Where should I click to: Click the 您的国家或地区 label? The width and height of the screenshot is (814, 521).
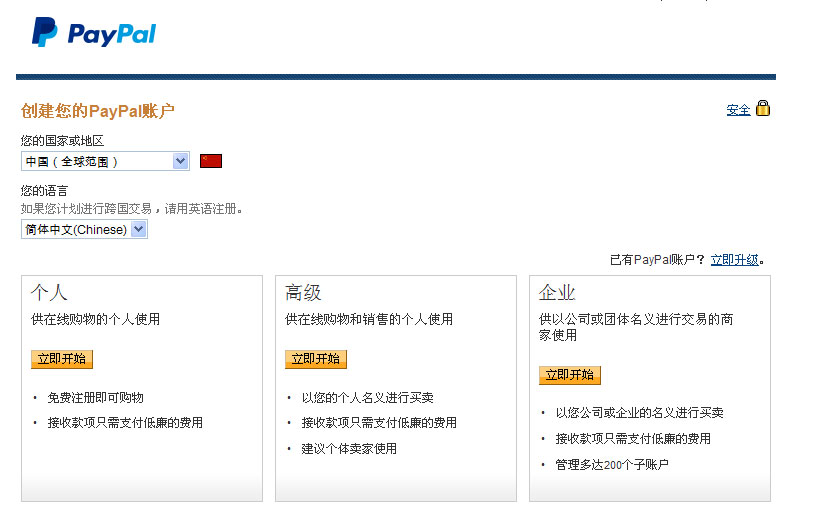pyautogui.click(x=62, y=141)
